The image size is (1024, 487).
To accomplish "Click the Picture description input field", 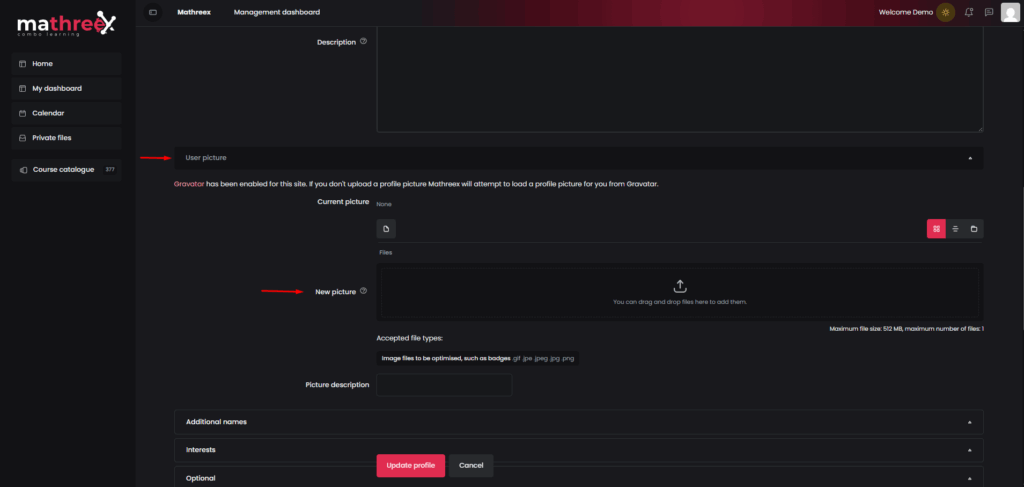I will coord(444,385).
